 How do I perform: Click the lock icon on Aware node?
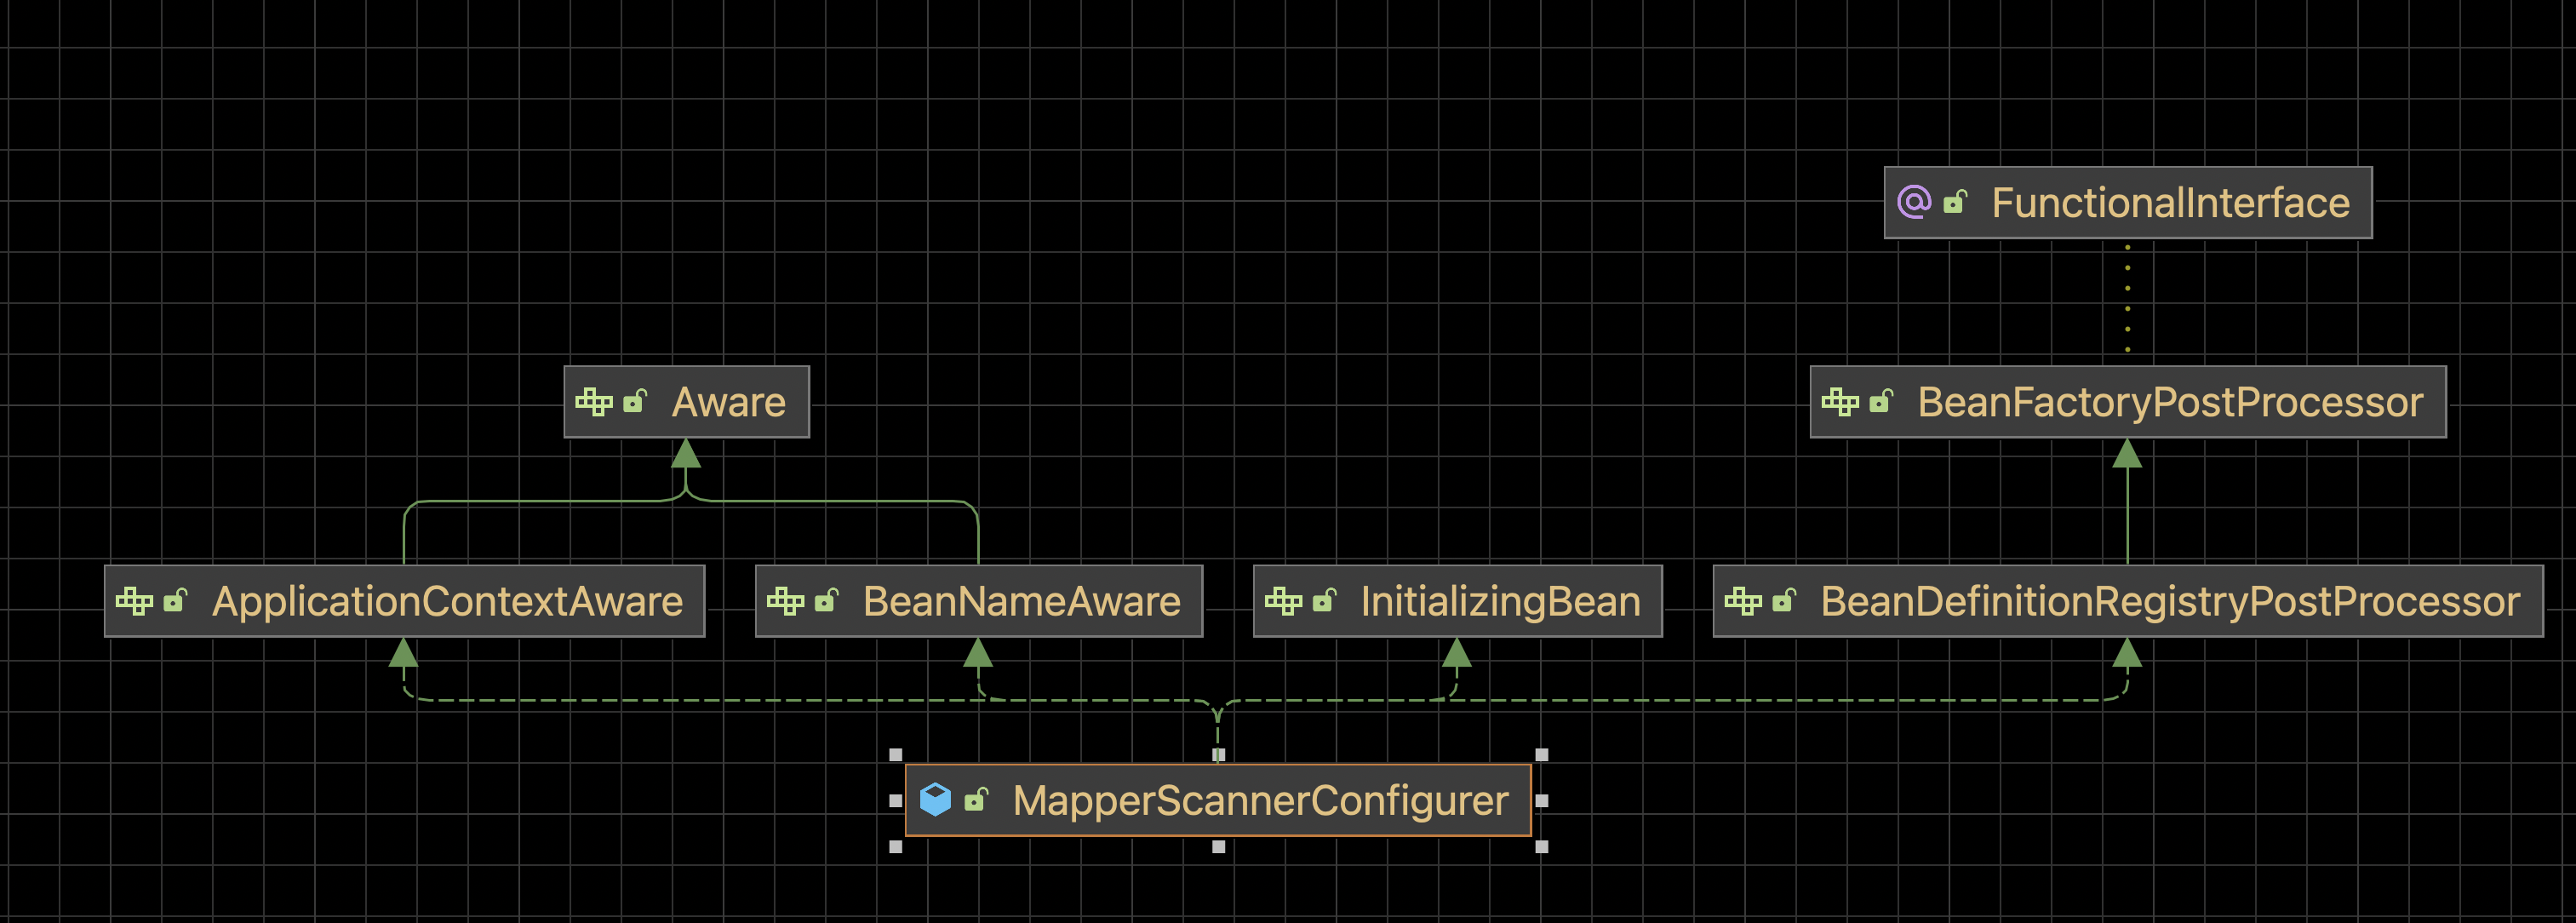(x=635, y=401)
